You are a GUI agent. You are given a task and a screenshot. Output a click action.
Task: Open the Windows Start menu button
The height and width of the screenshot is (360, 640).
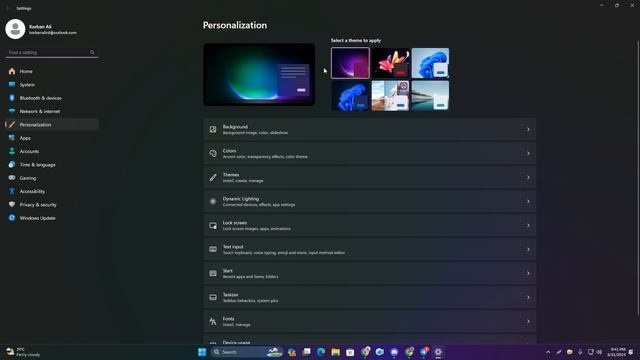[x=202, y=352]
